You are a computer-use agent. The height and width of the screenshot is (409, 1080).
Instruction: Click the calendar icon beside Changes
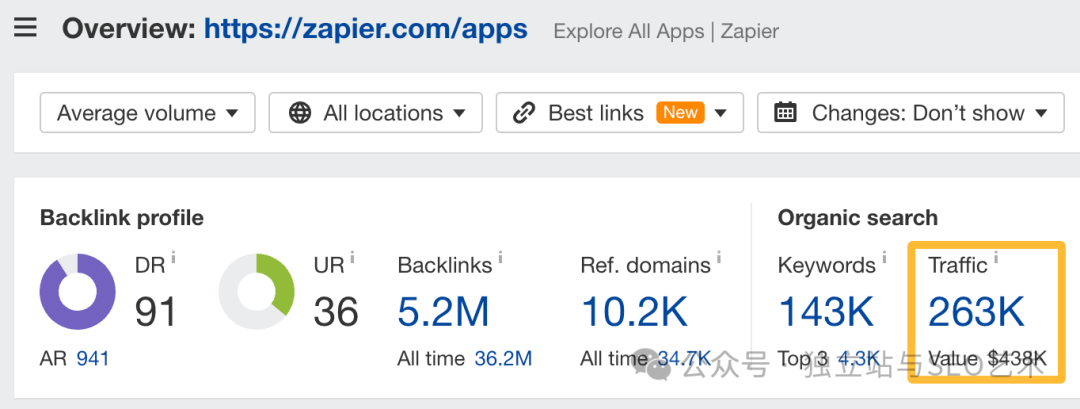pos(785,112)
